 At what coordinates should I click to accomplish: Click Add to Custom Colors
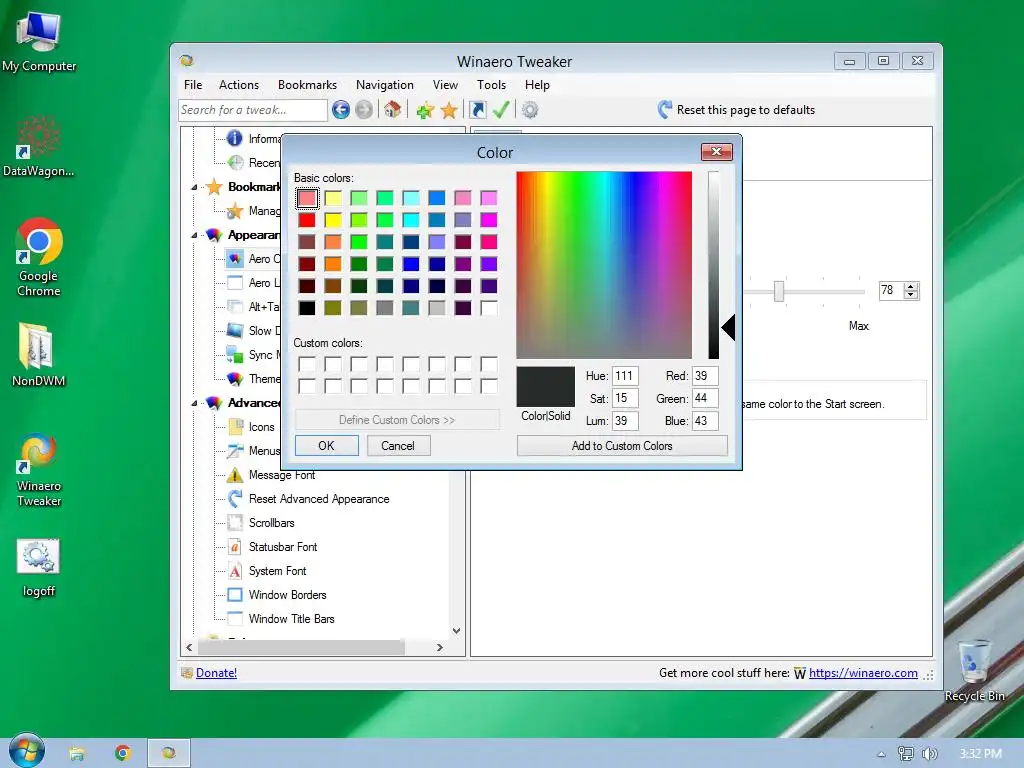[x=622, y=445]
